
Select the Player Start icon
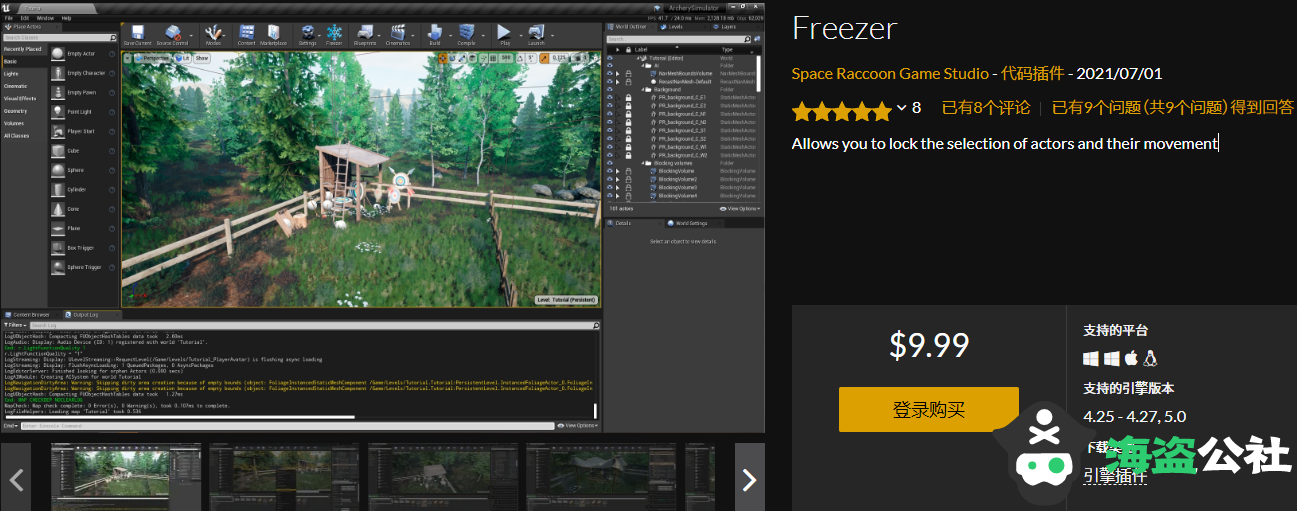click(57, 131)
